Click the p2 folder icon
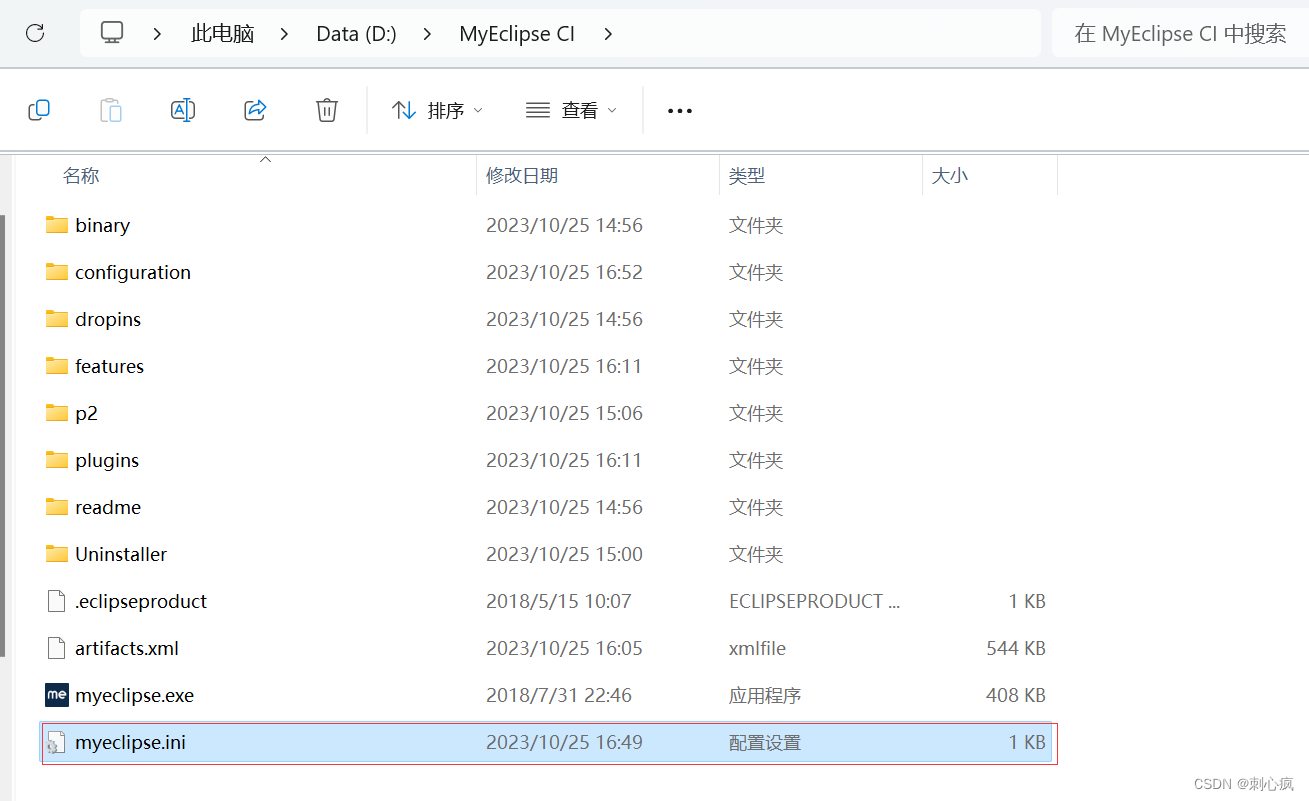Viewport: 1309px width, 801px height. tap(57, 413)
